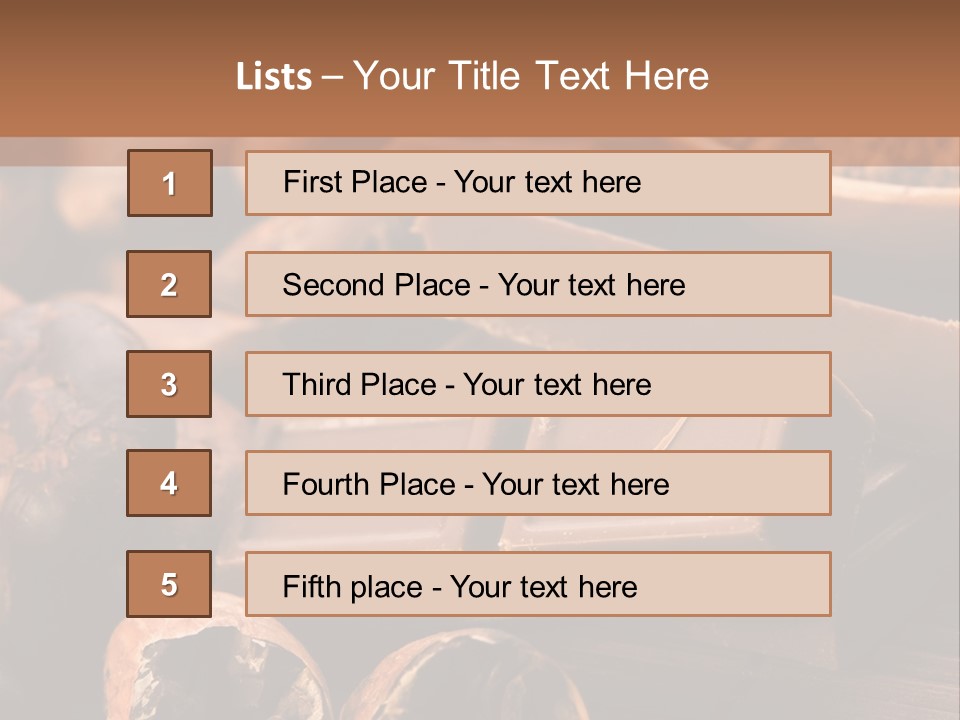960x720 pixels.
Task: Place cursor on the word Fifth
Action: (312, 586)
